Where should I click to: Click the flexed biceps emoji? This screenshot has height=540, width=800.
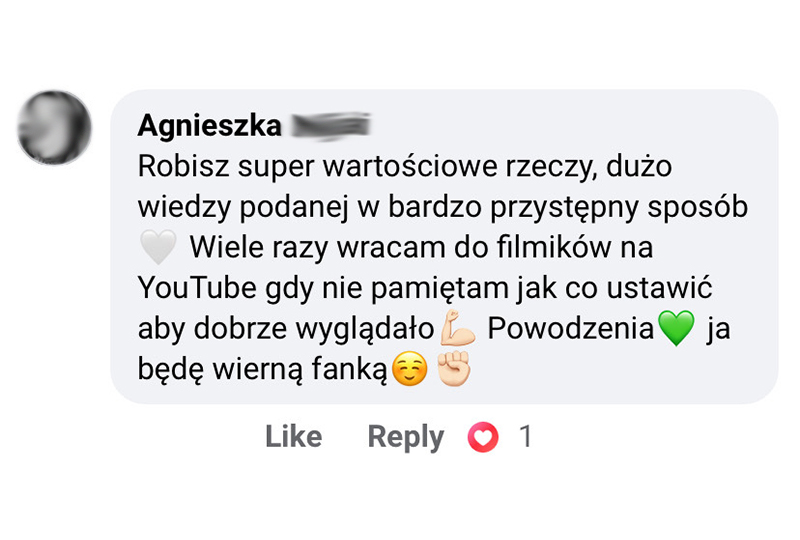coord(458,328)
